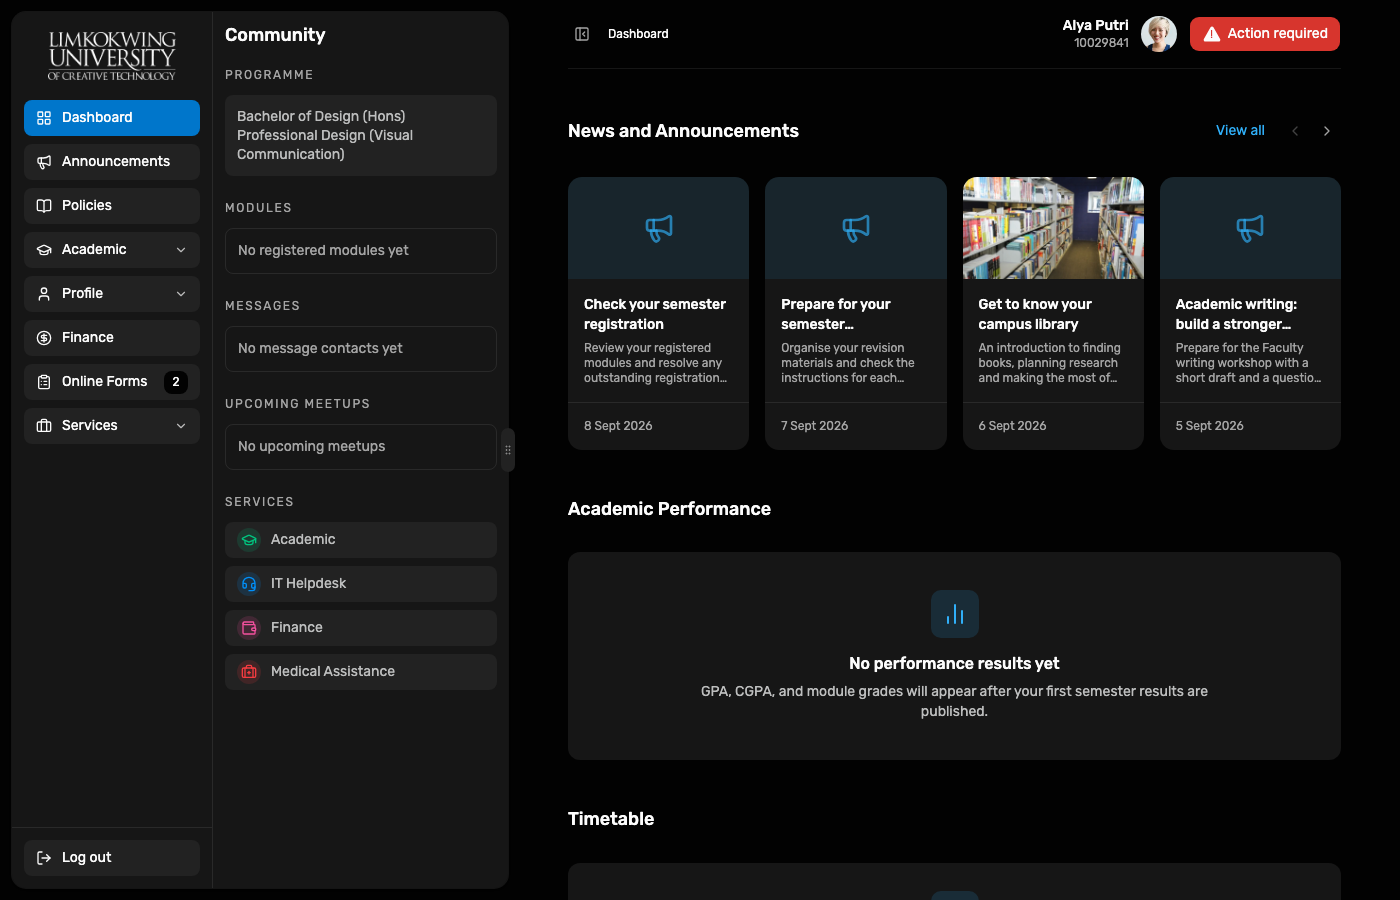
Task: Click megaphone icon on Academic writing card
Action: (1250, 228)
